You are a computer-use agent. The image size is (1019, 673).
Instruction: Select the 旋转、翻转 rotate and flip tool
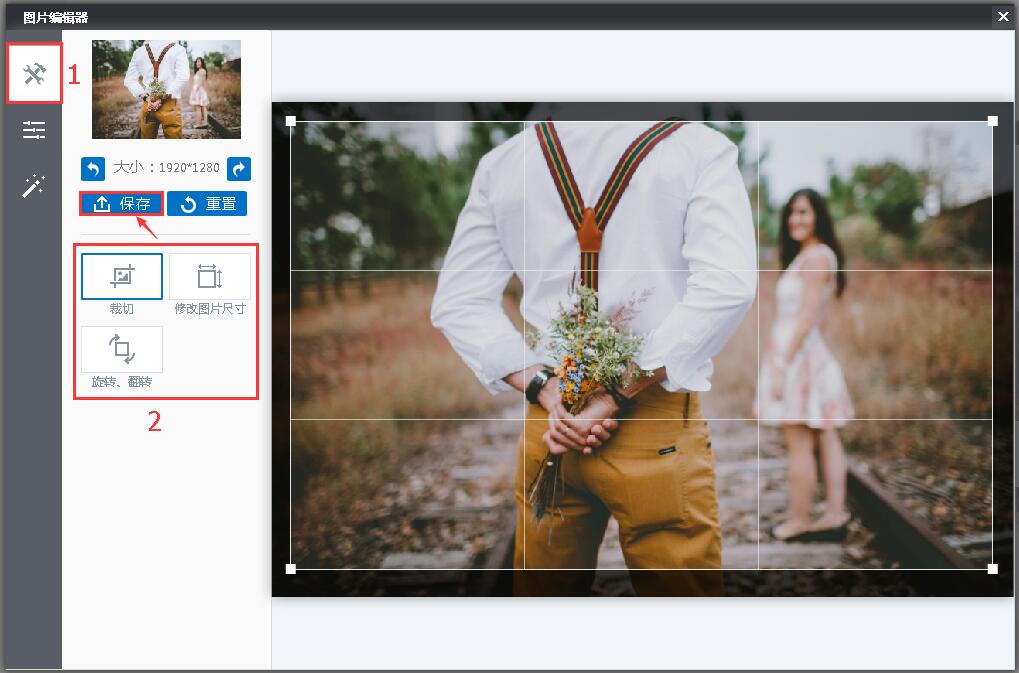coord(122,350)
